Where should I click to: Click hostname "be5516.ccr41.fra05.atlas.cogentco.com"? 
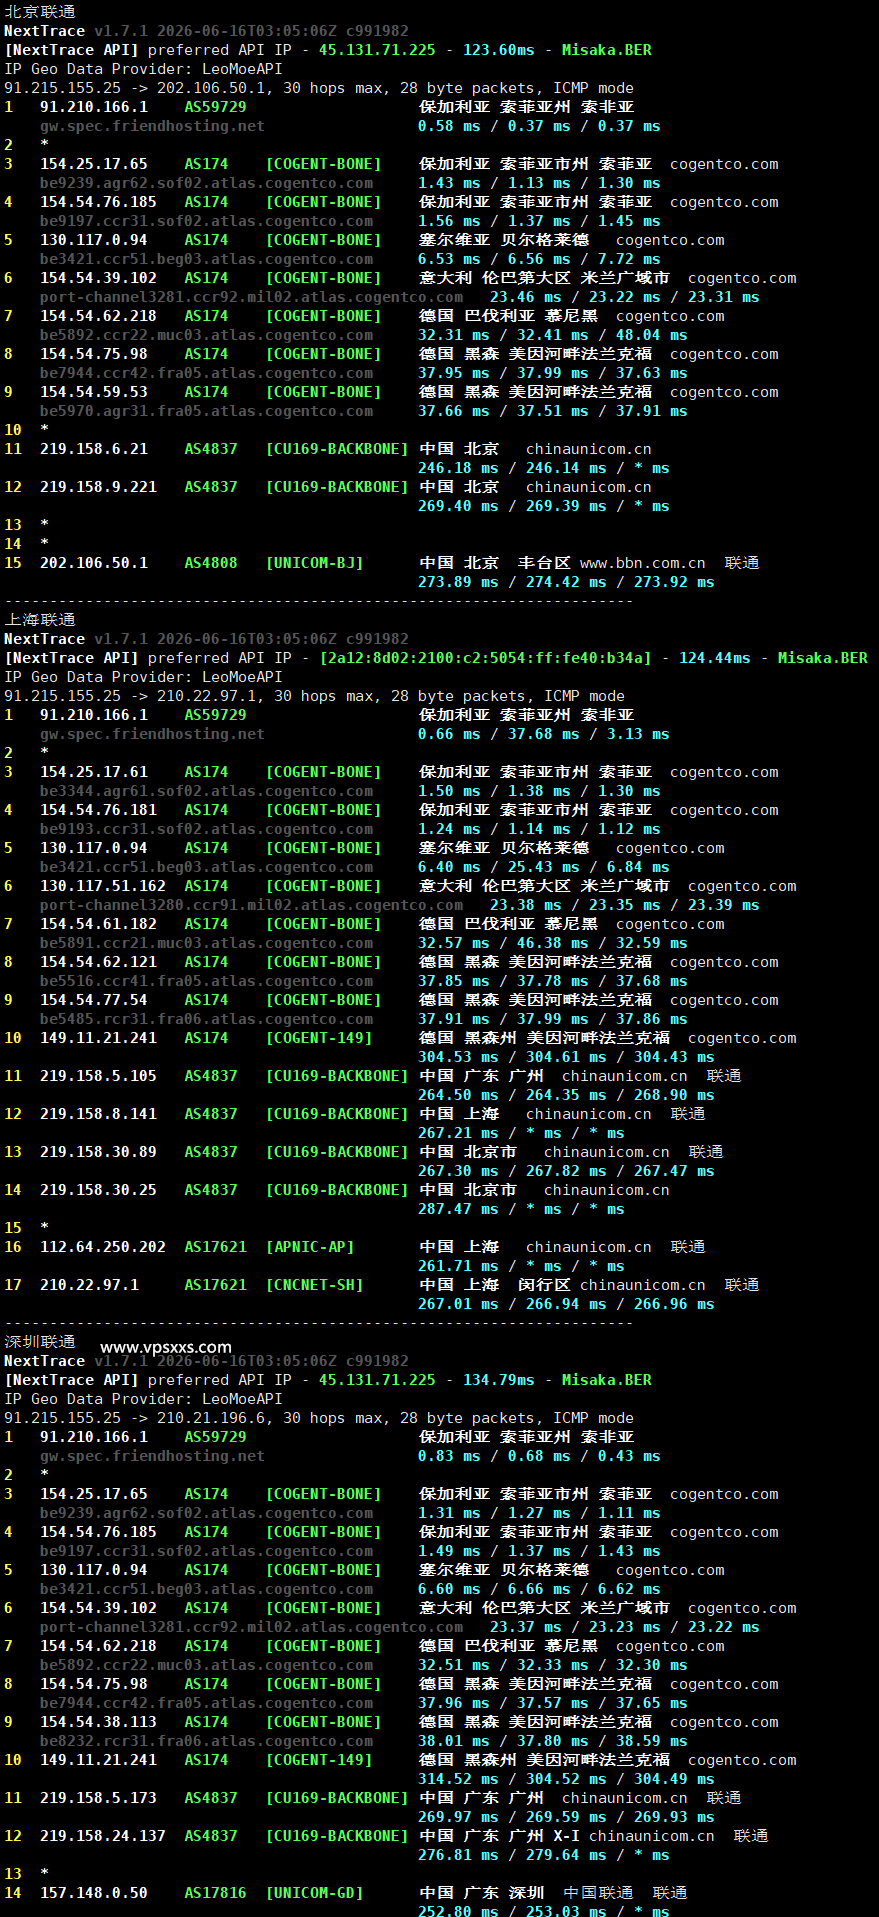206,981
